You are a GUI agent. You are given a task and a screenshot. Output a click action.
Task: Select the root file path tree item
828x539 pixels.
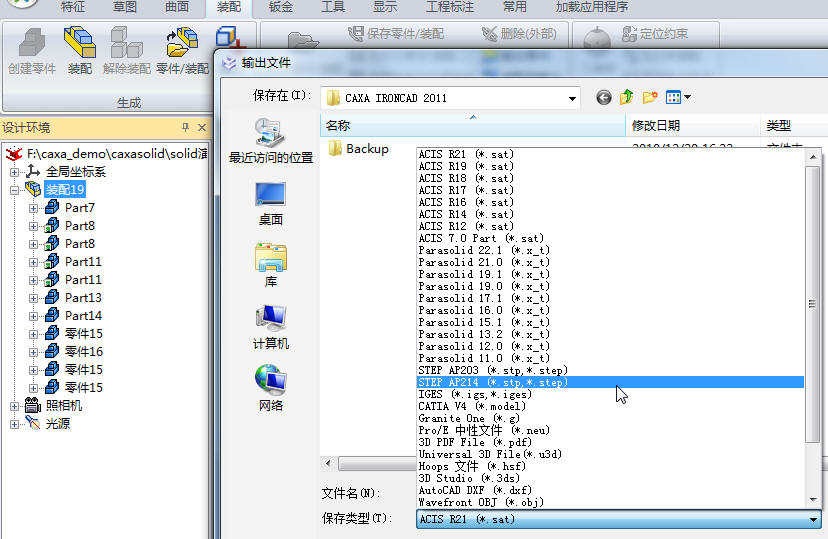[117, 154]
